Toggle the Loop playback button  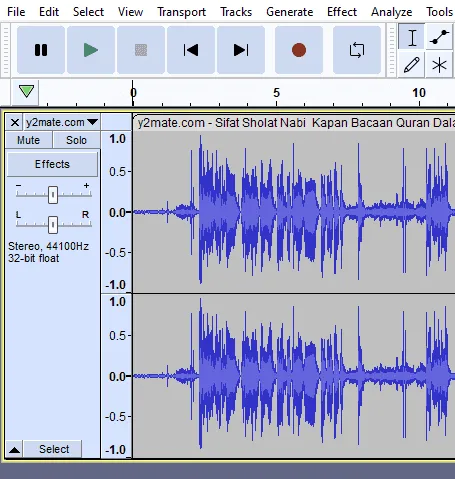[x=357, y=50]
